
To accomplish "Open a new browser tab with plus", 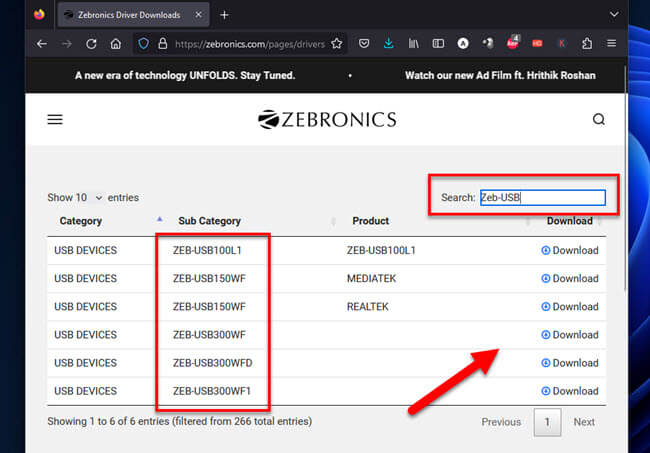I will tap(224, 15).
